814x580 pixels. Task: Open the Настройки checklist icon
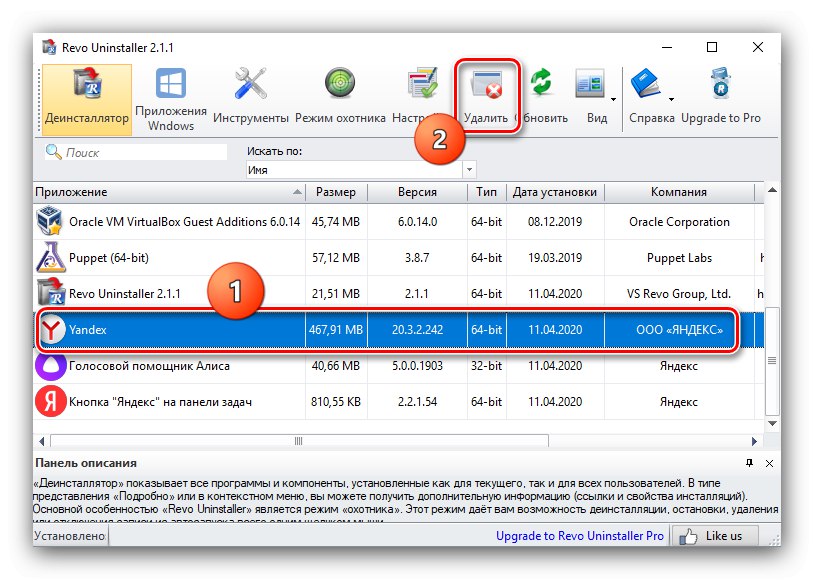(x=422, y=83)
